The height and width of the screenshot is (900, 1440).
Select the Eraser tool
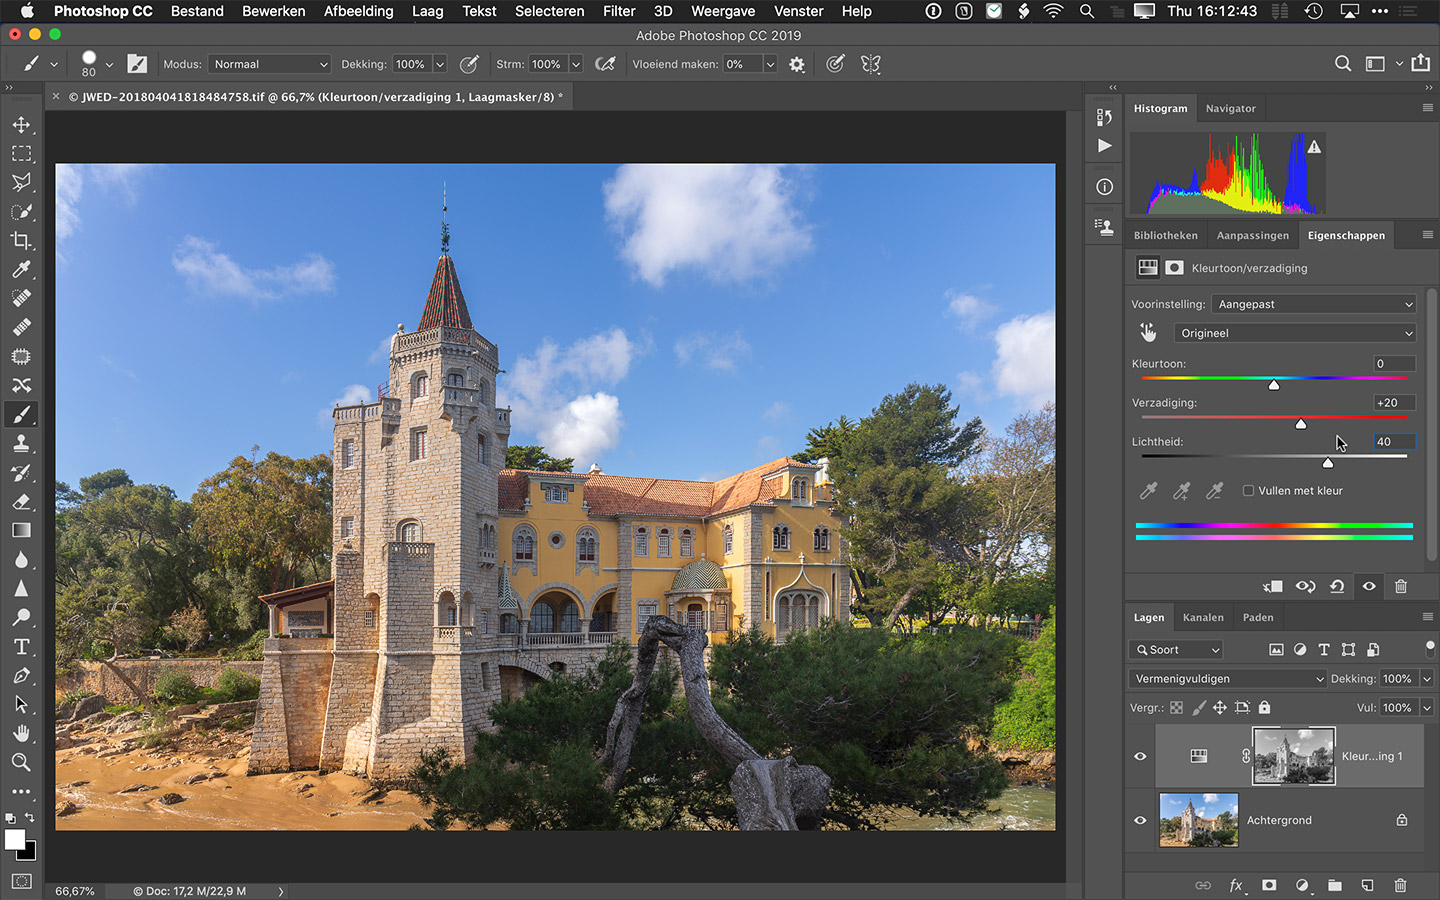pyautogui.click(x=21, y=502)
